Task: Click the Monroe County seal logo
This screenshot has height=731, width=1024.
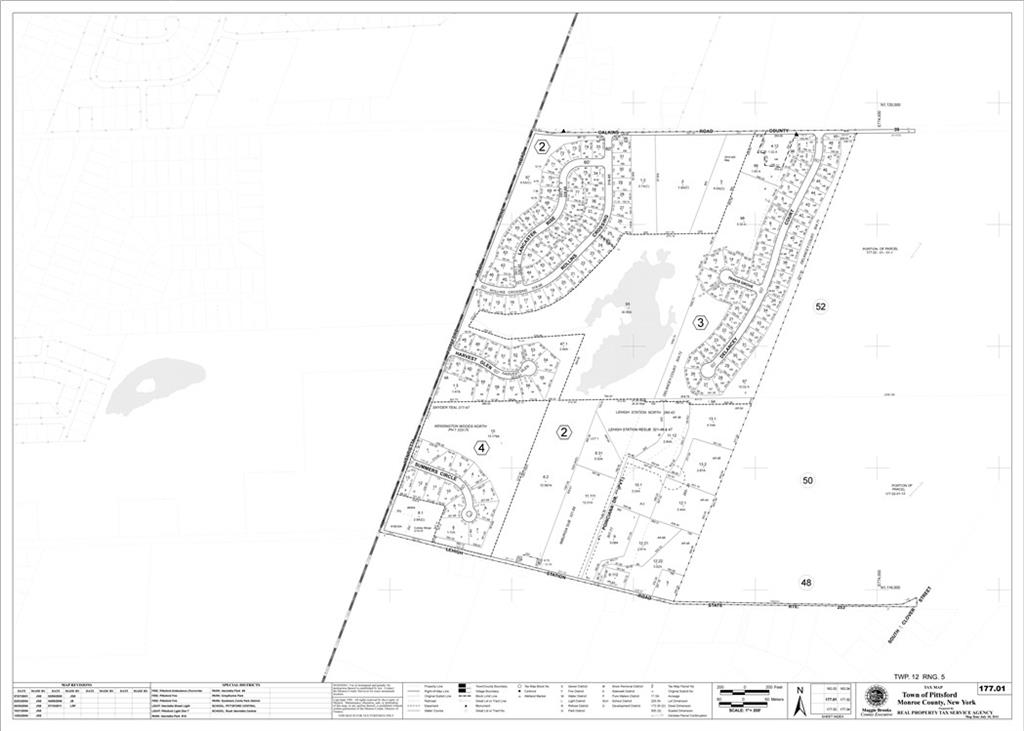Action: [x=875, y=698]
